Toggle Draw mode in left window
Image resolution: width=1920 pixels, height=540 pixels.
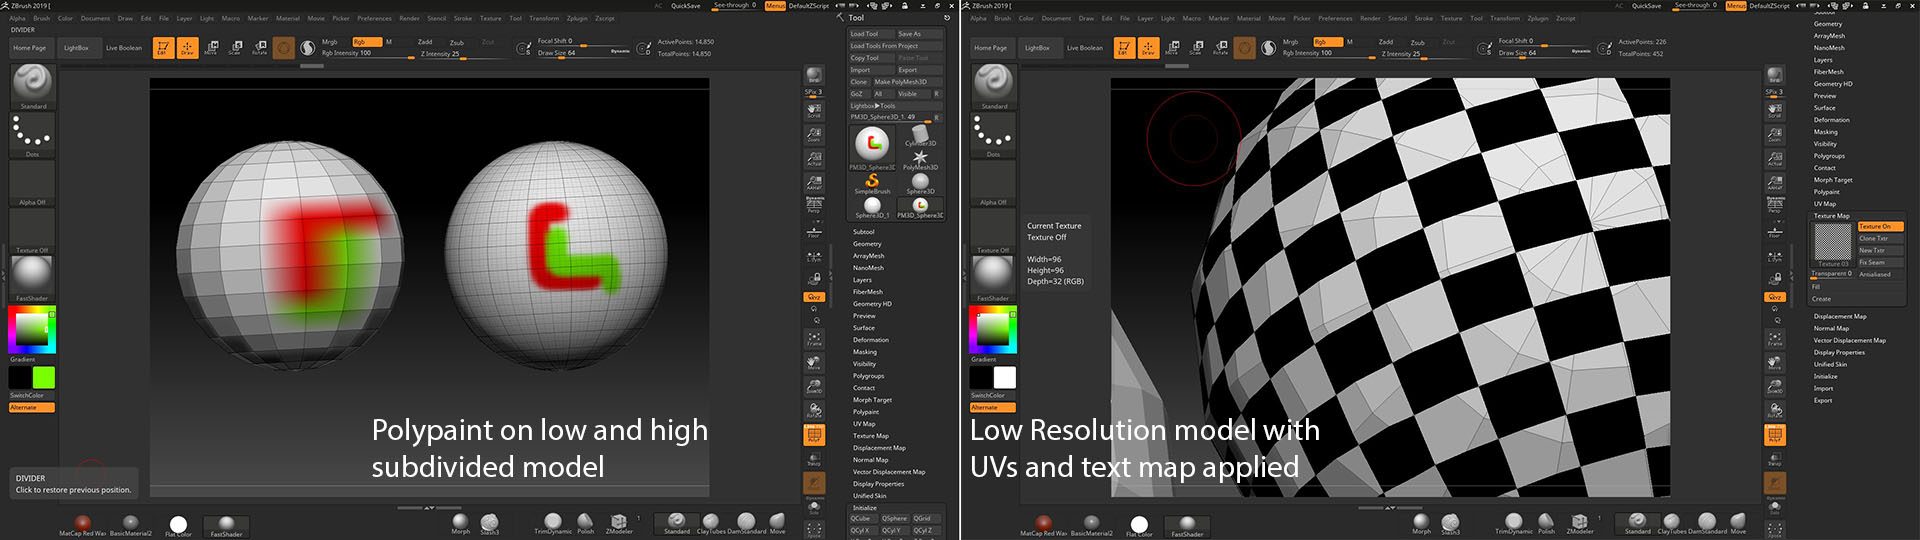tap(187, 47)
